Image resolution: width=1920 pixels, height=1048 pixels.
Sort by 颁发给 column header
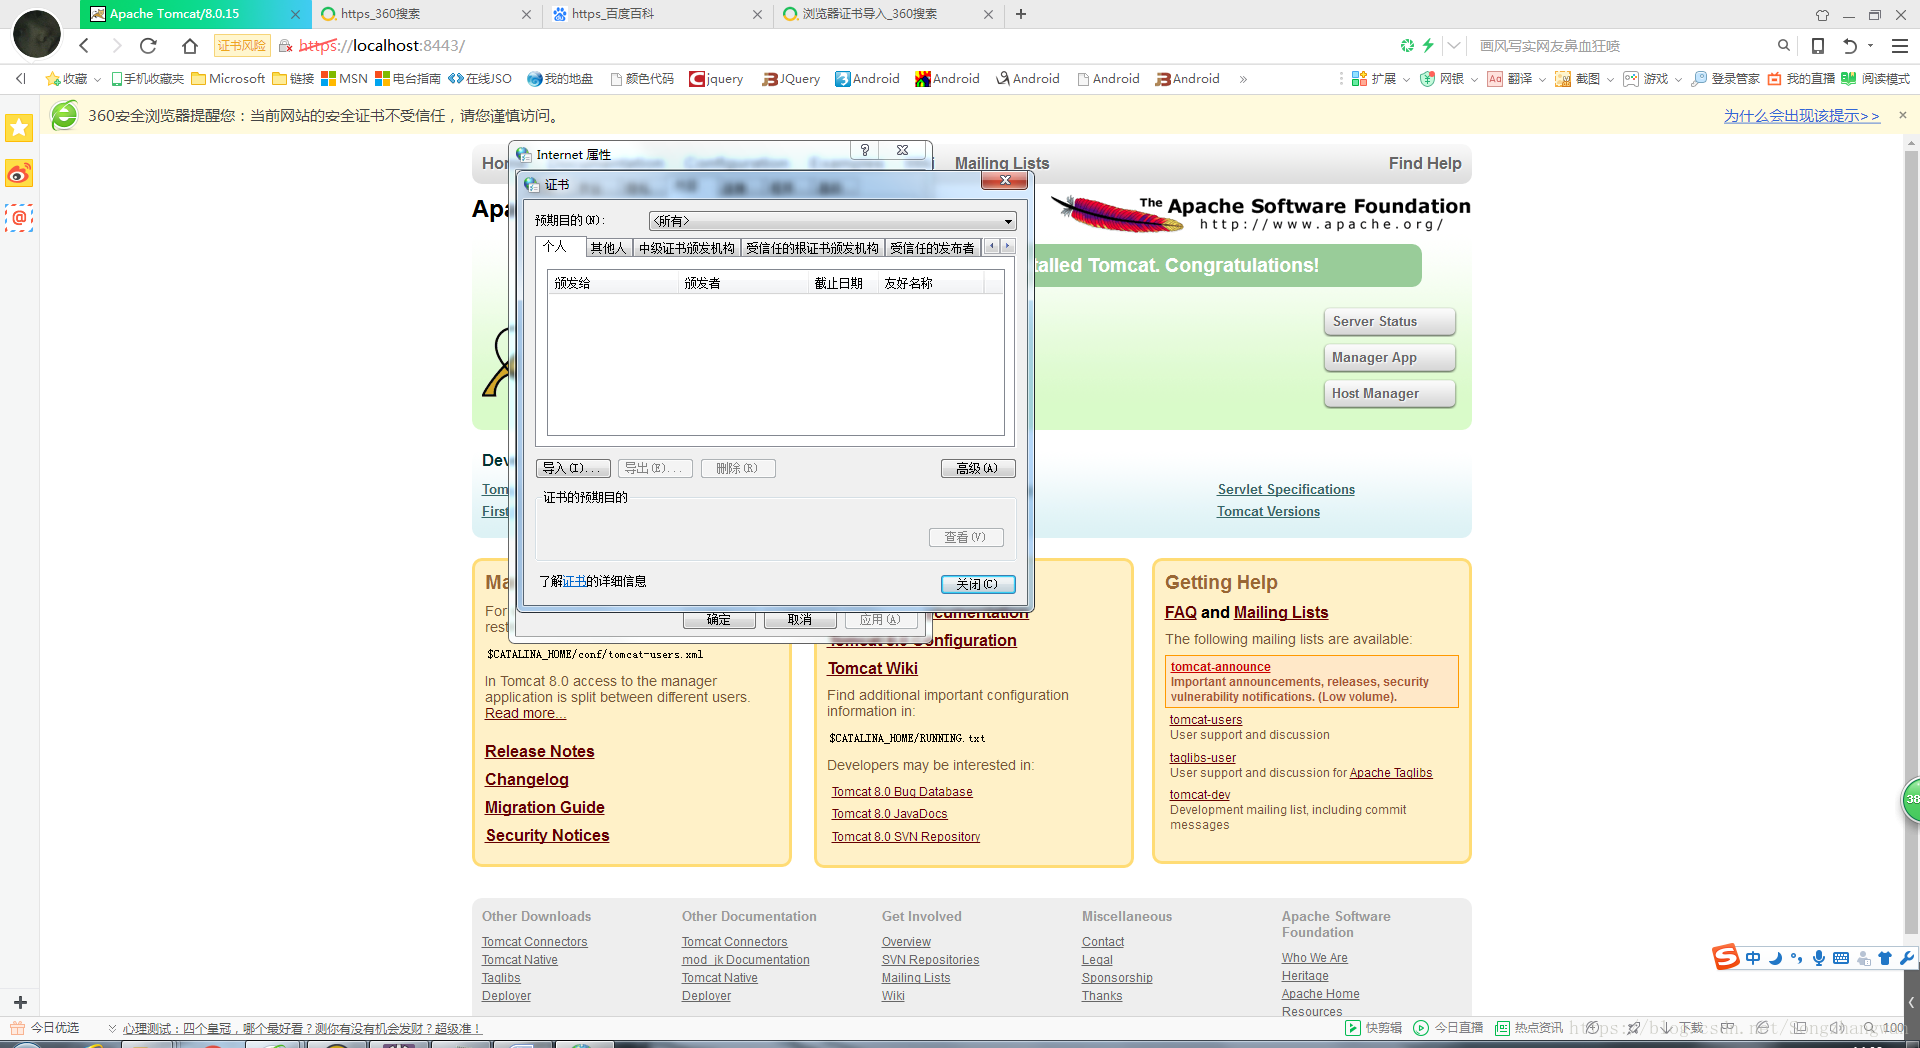[x=613, y=283]
